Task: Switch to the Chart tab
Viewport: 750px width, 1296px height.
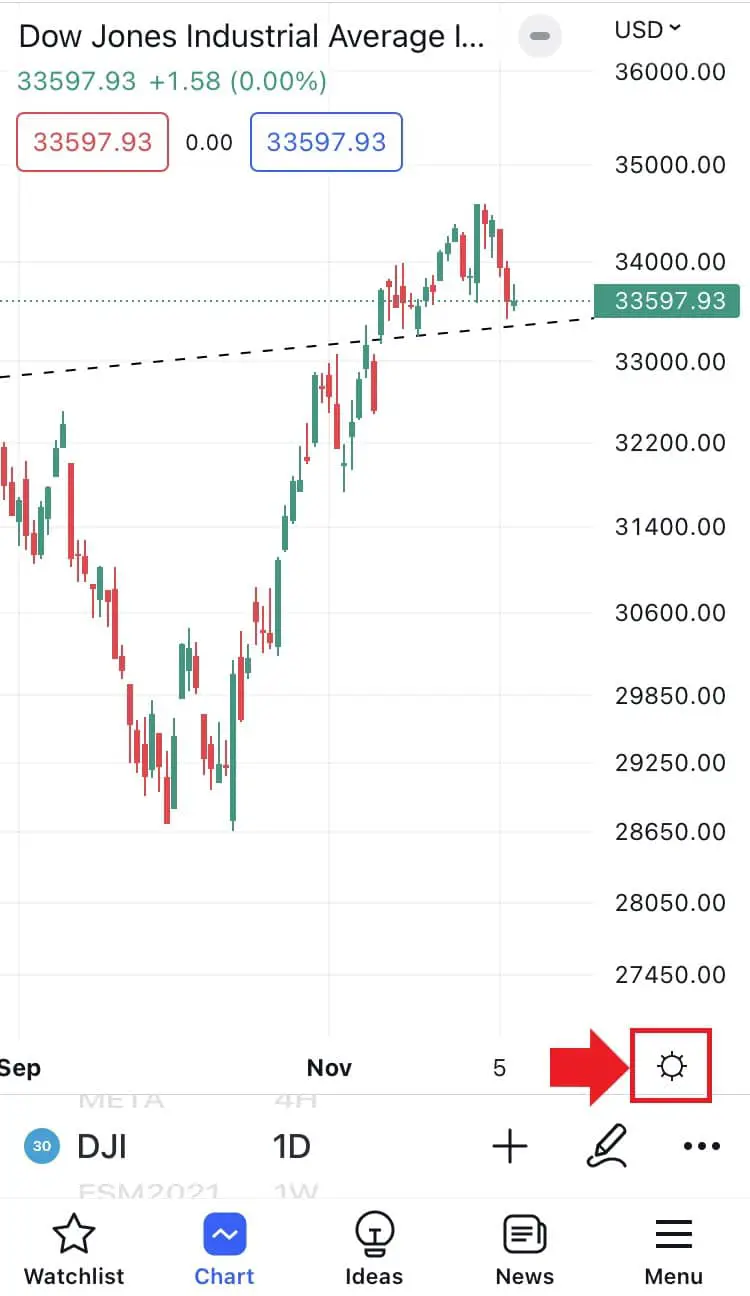Action: 224,1248
